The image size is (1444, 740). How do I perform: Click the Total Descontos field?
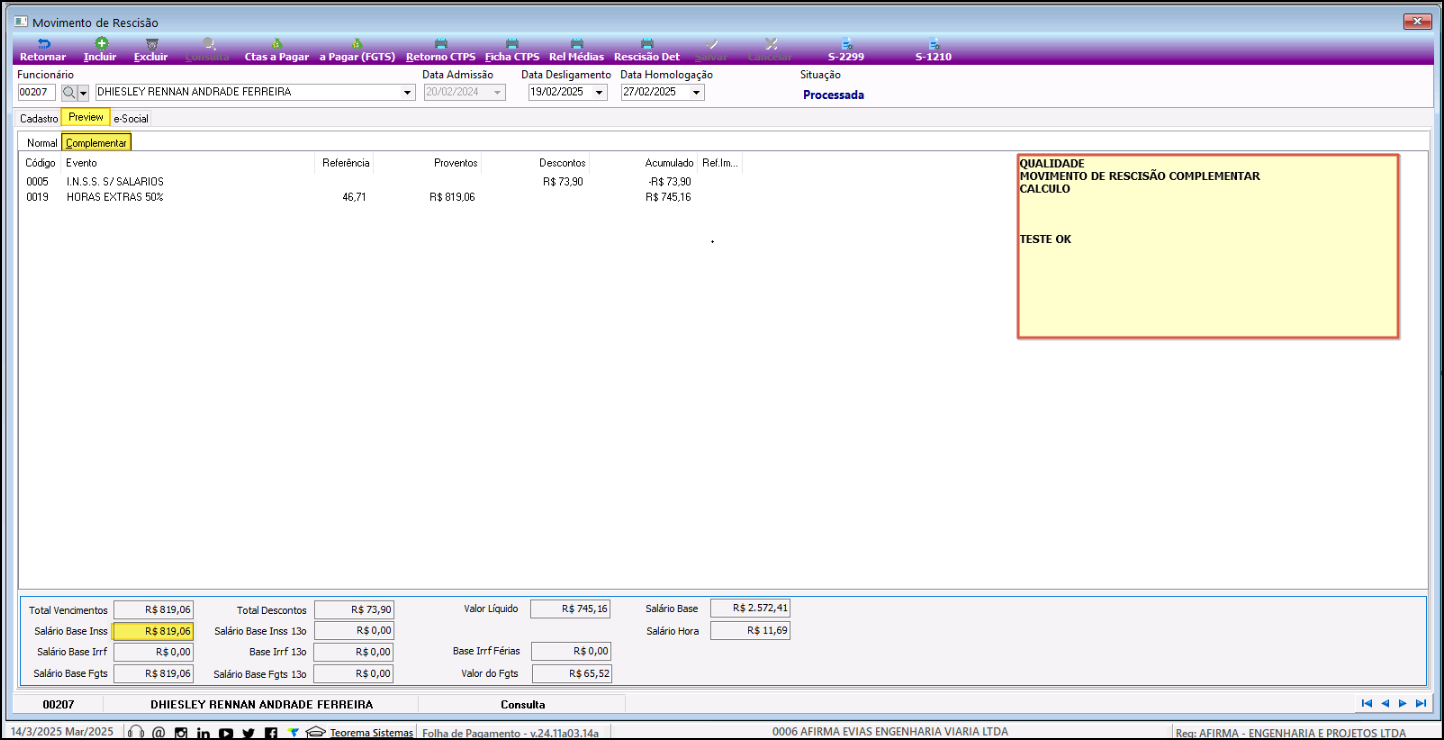click(x=354, y=609)
